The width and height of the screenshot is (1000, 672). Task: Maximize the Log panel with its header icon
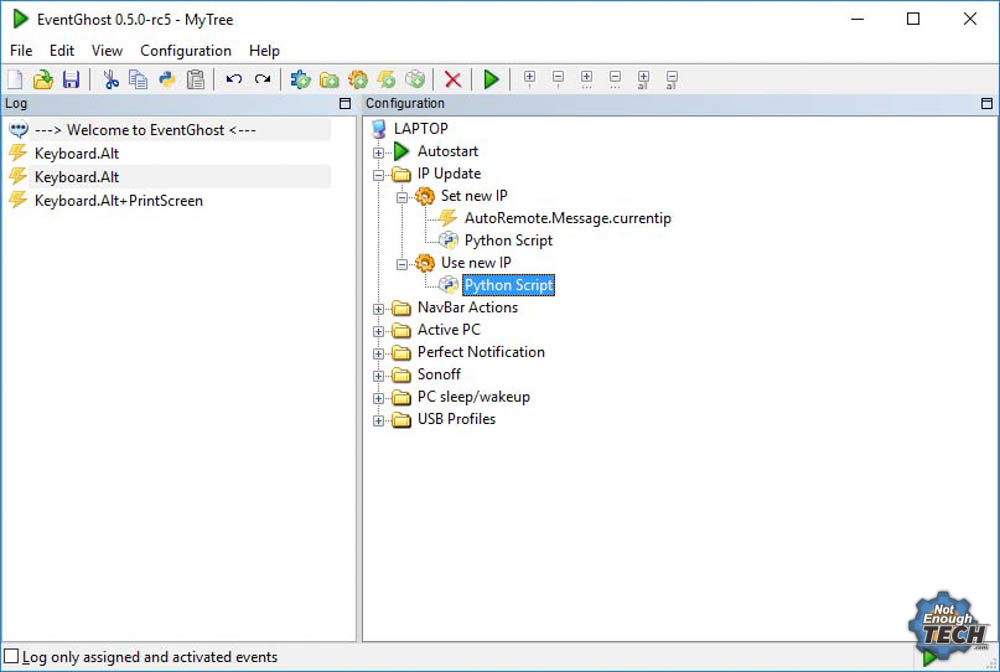pyautogui.click(x=345, y=103)
